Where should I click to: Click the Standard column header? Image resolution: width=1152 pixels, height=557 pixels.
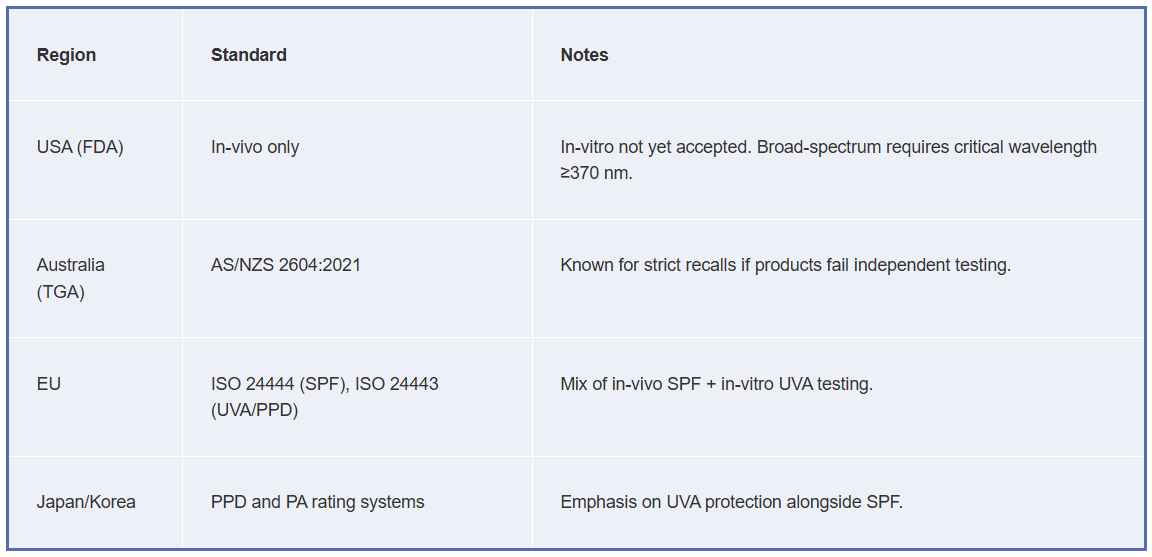[248, 55]
